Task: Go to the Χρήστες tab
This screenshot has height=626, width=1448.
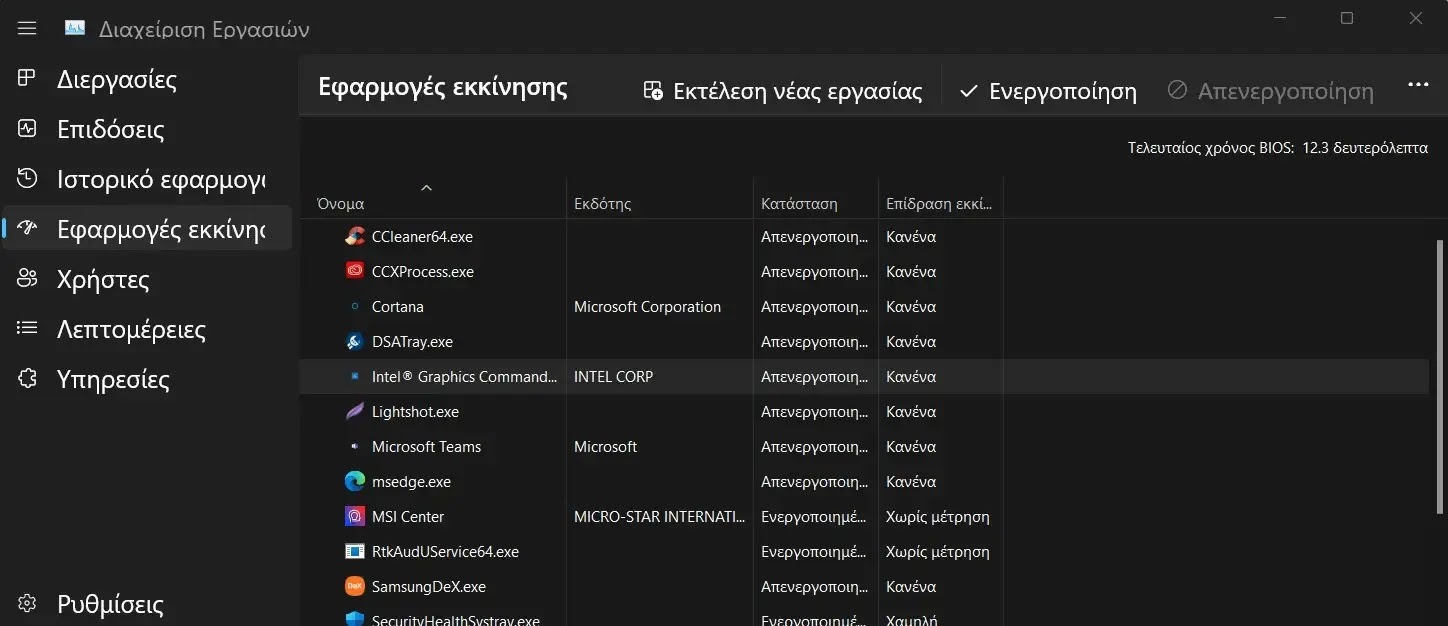Action: pyautogui.click(x=147, y=279)
